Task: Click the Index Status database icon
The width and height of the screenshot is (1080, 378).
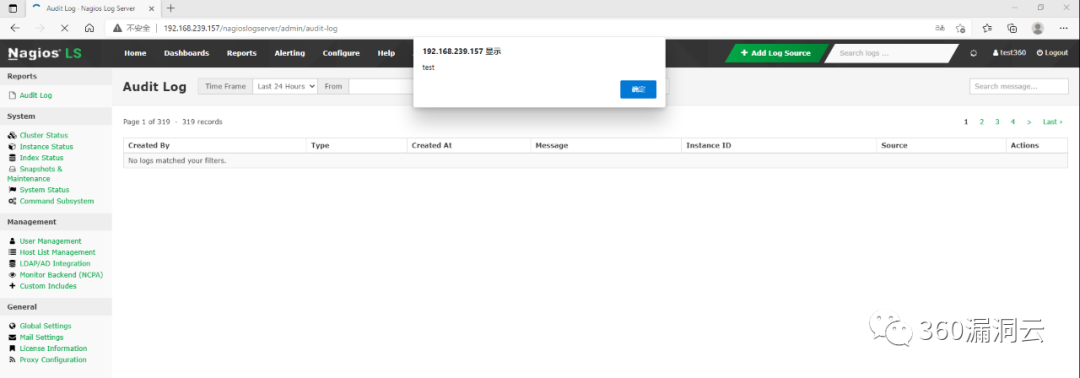Action: click(x=12, y=158)
